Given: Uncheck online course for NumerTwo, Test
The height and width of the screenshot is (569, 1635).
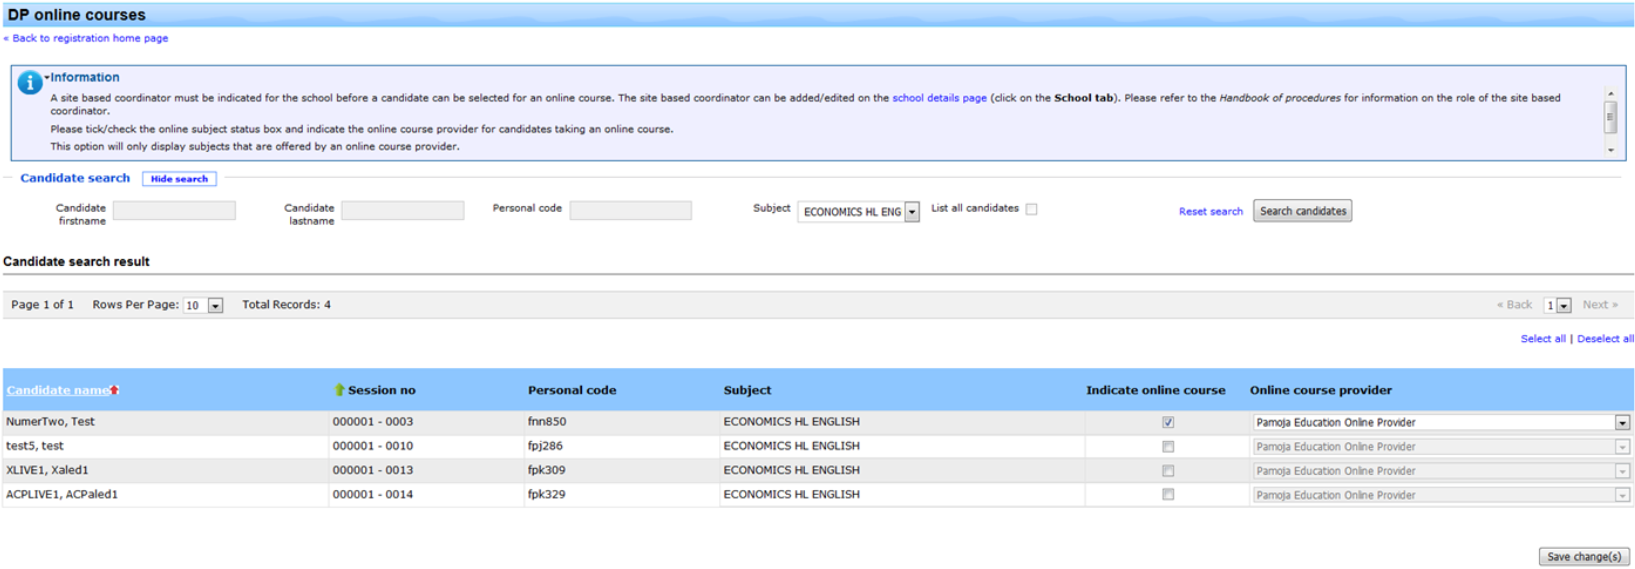Looking at the screenshot, I should click(x=1167, y=422).
